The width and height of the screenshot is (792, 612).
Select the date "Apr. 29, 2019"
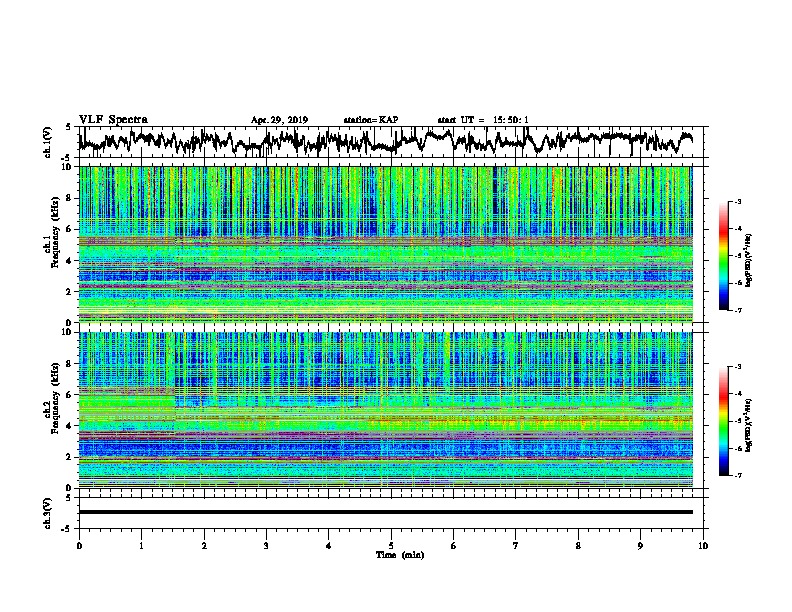[279, 120]
